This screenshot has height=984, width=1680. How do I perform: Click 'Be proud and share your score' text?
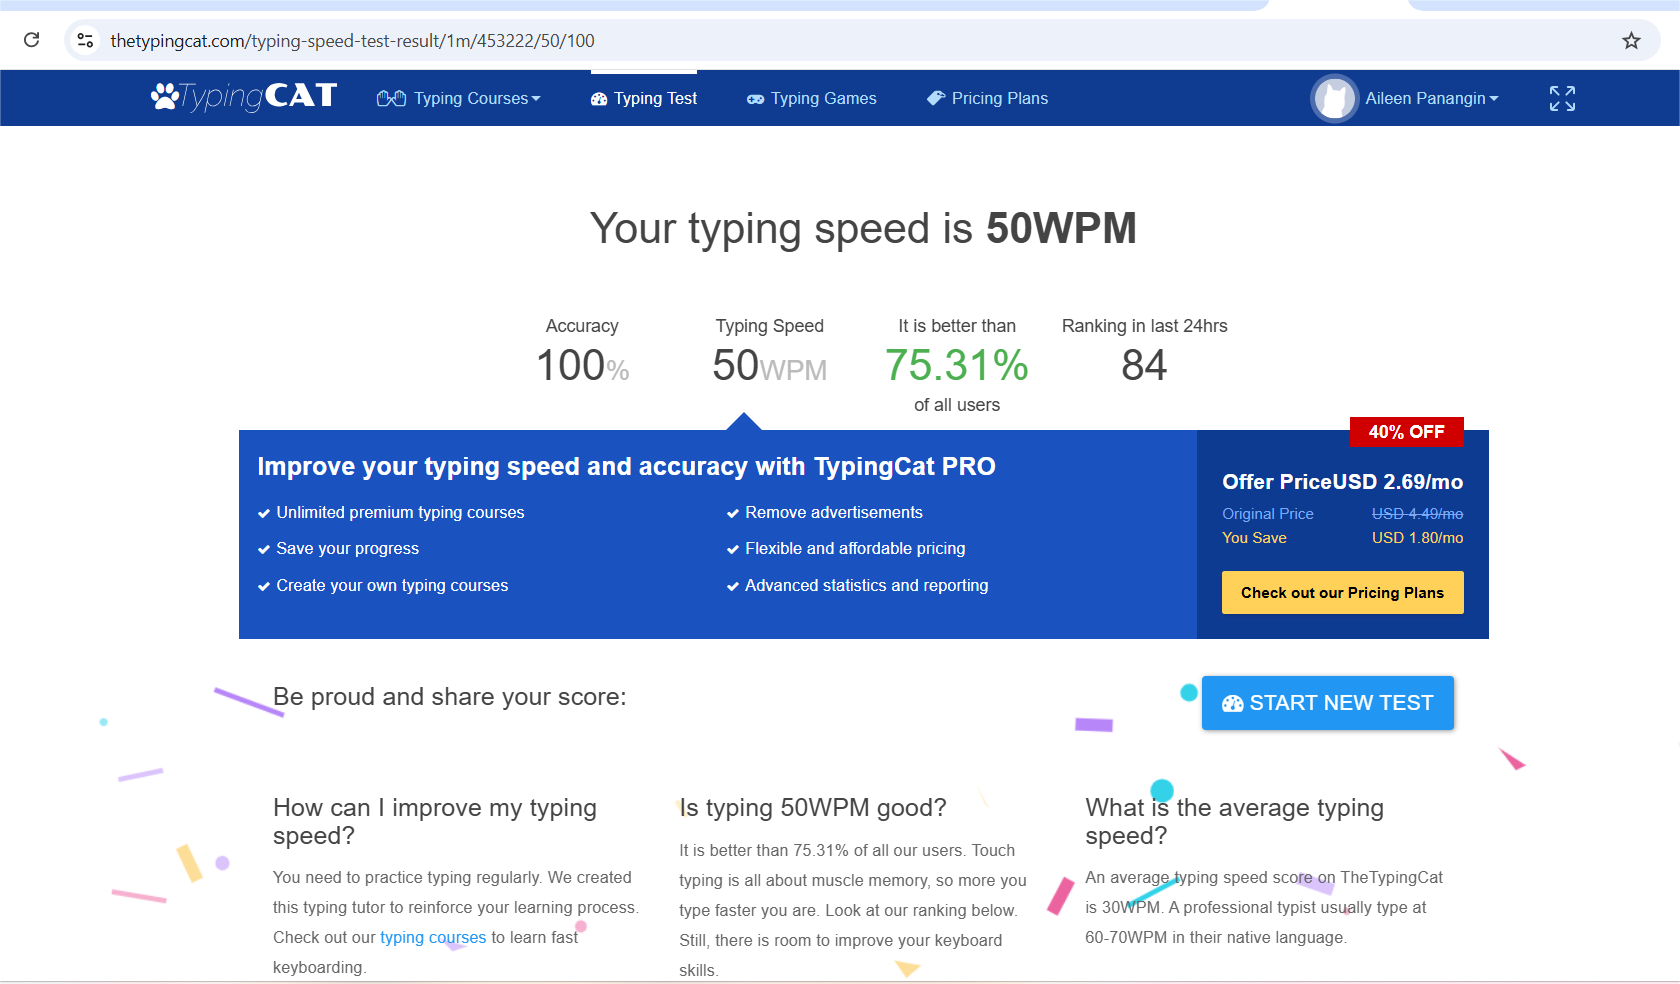click(449, 697)
